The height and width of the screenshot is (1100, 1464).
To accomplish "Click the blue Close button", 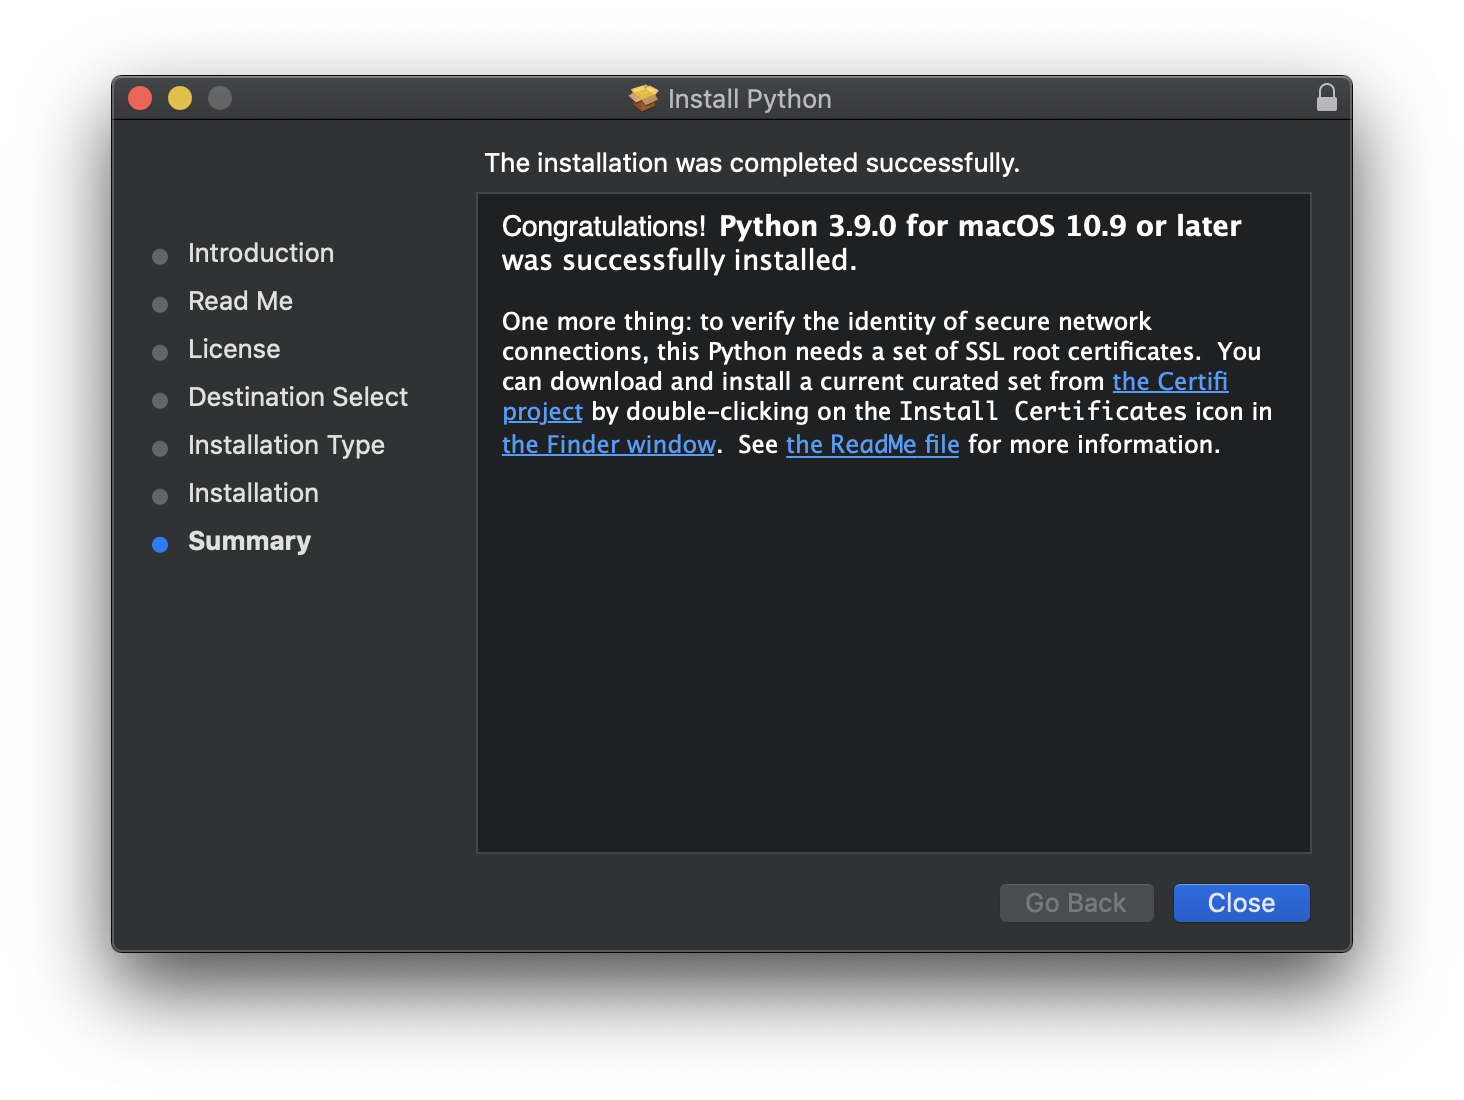I will [x=1241, y=902].
